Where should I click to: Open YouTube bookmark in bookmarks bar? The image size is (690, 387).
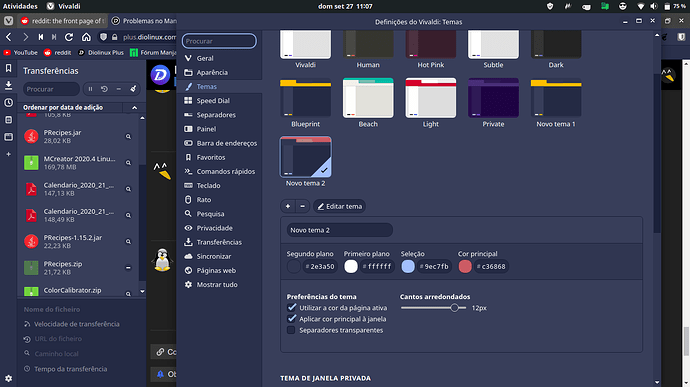[20, 52]
